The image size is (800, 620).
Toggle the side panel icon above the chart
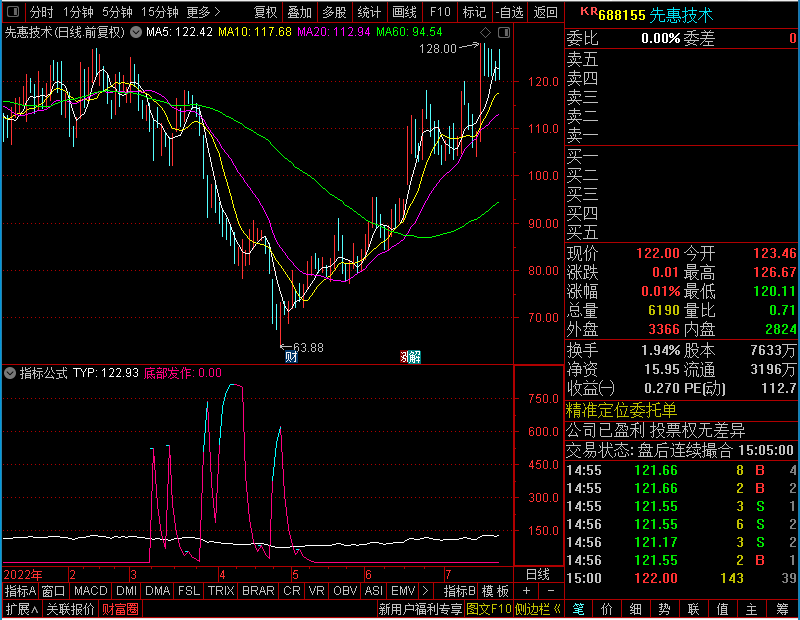point(504,33)
